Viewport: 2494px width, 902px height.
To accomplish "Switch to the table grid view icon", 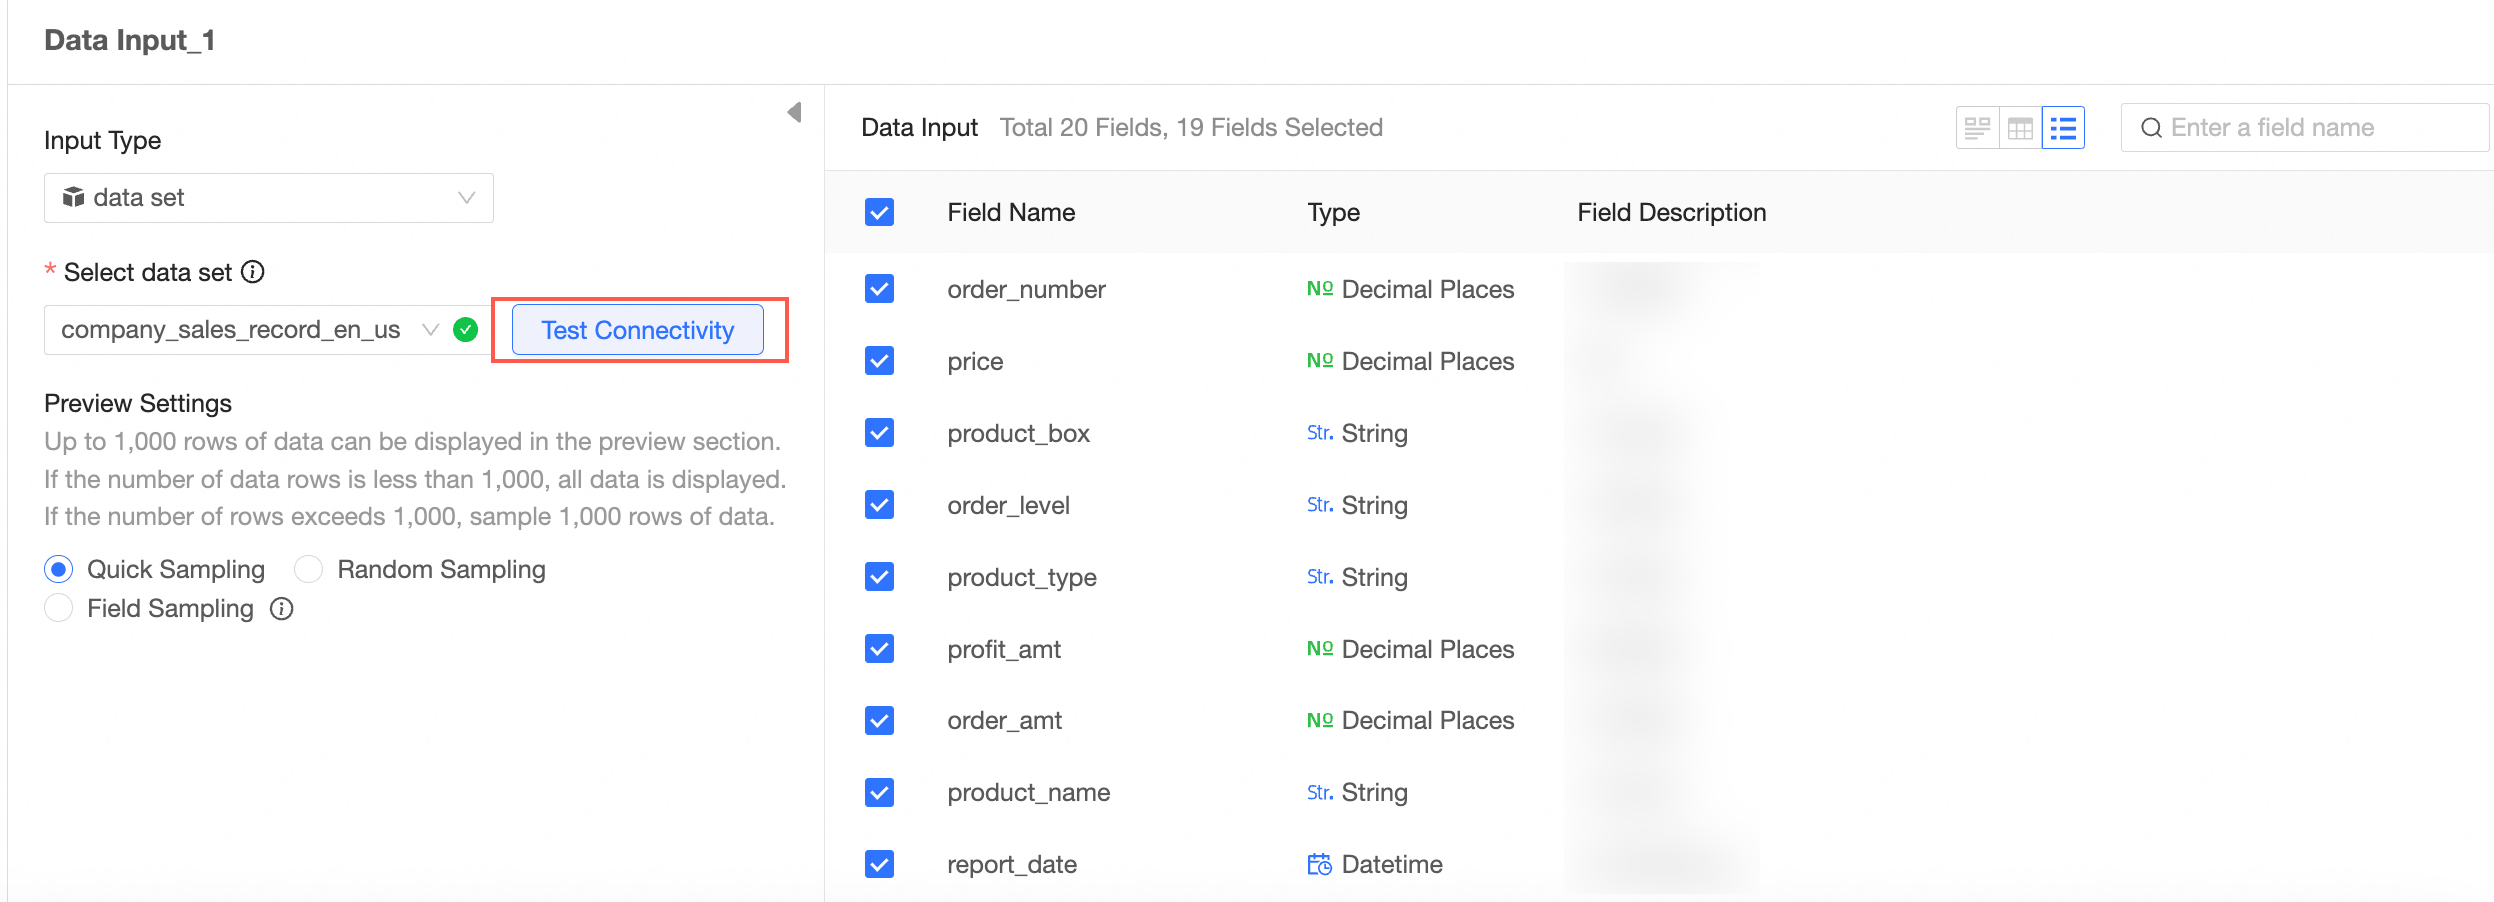I will click(x=2020, y=128).
